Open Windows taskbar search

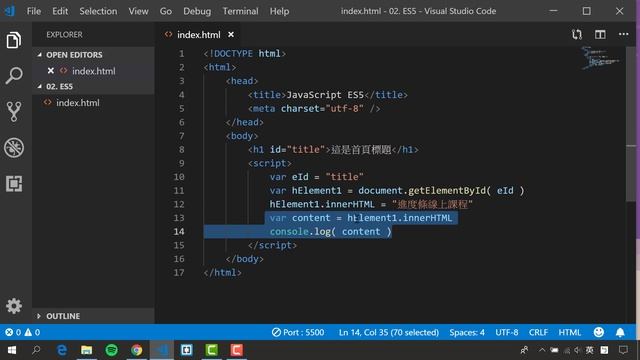(x=36, y=350)
